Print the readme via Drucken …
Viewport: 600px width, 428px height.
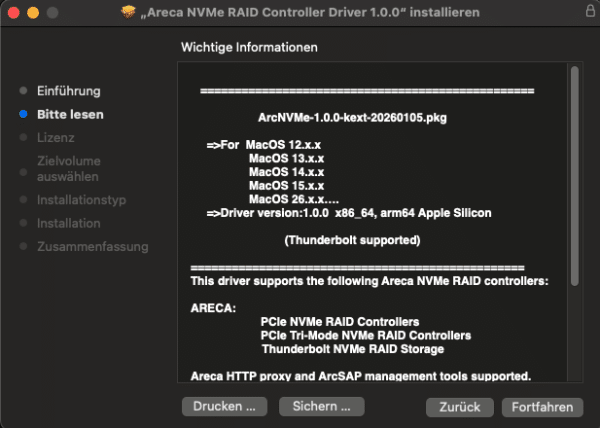click(224, 406)
